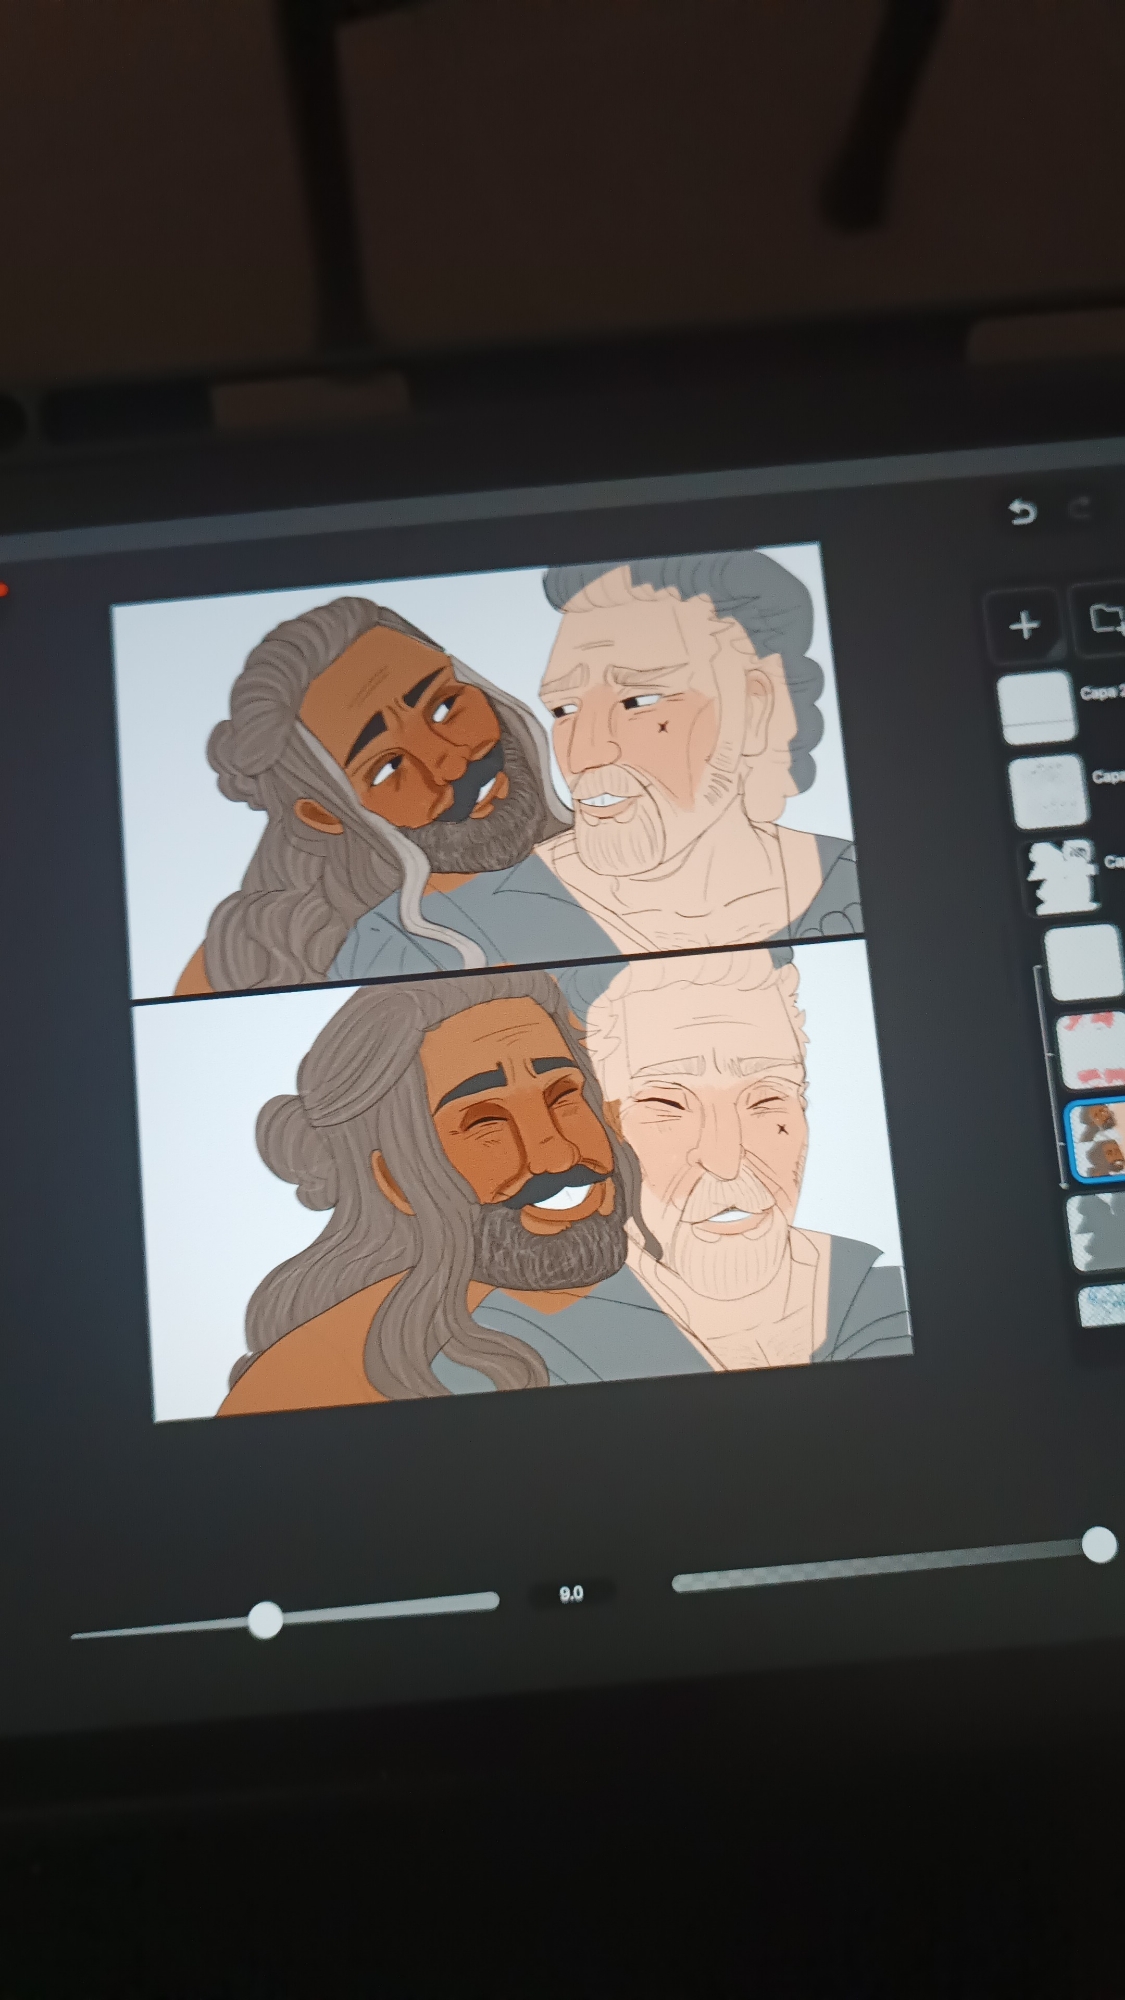The height and width of the screenshot is (2000, 1125).
Task: Create a new layer folder
Action: click(1104, 620)
